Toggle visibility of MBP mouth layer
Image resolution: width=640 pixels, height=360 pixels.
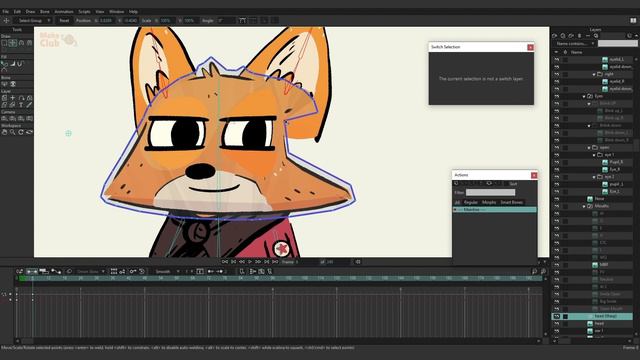point(557,265)
